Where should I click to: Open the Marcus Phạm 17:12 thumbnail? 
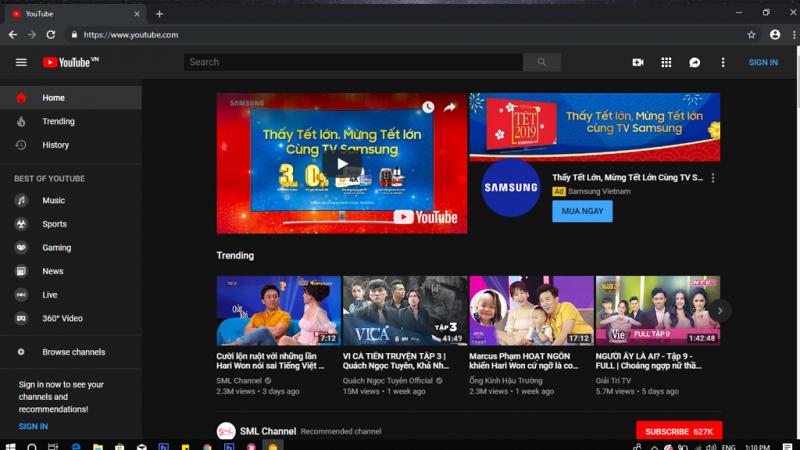(532, 311)
